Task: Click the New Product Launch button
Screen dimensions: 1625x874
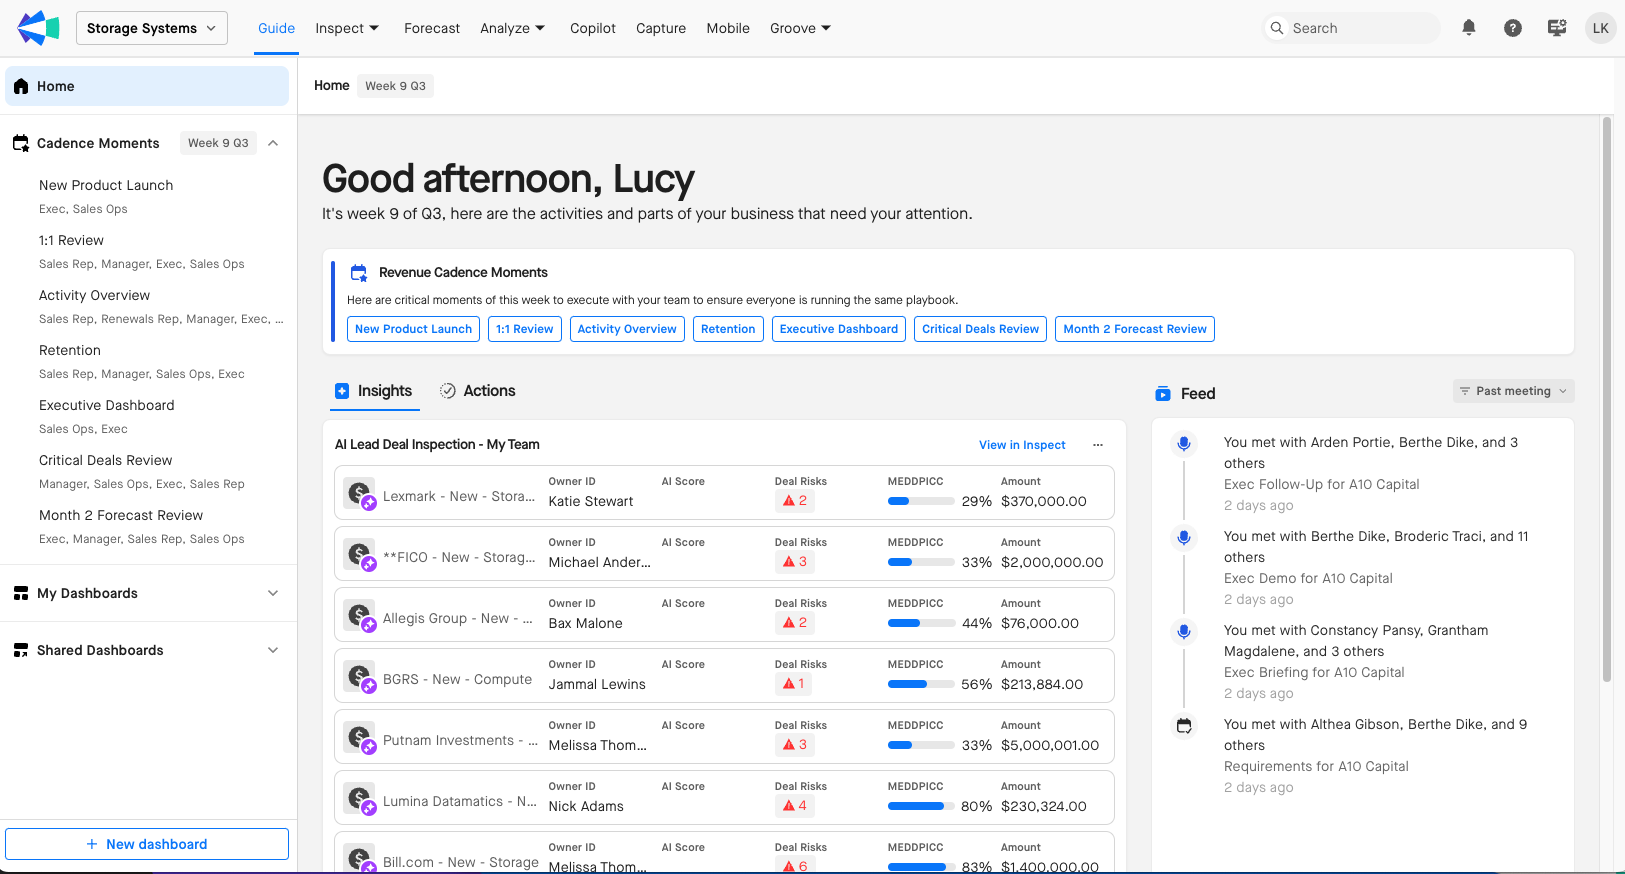Action: (x=413, y=329)
